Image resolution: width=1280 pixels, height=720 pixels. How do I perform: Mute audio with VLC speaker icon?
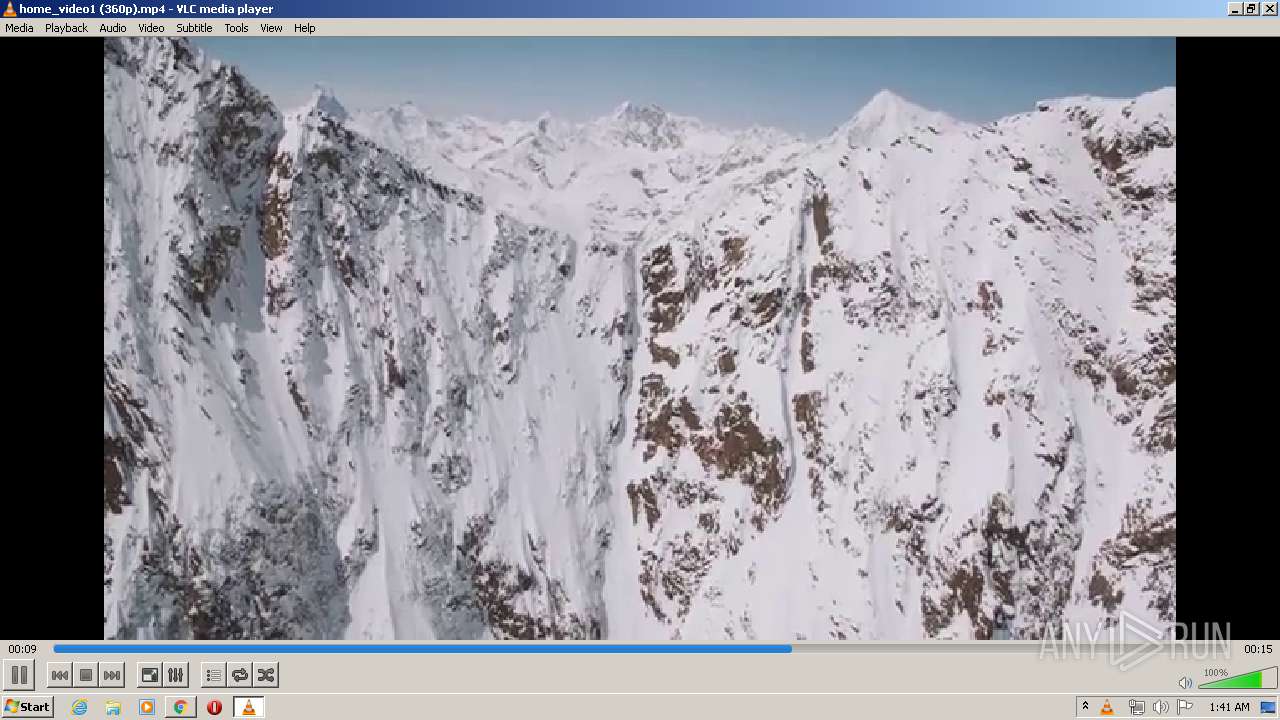tap(1185, 682)
